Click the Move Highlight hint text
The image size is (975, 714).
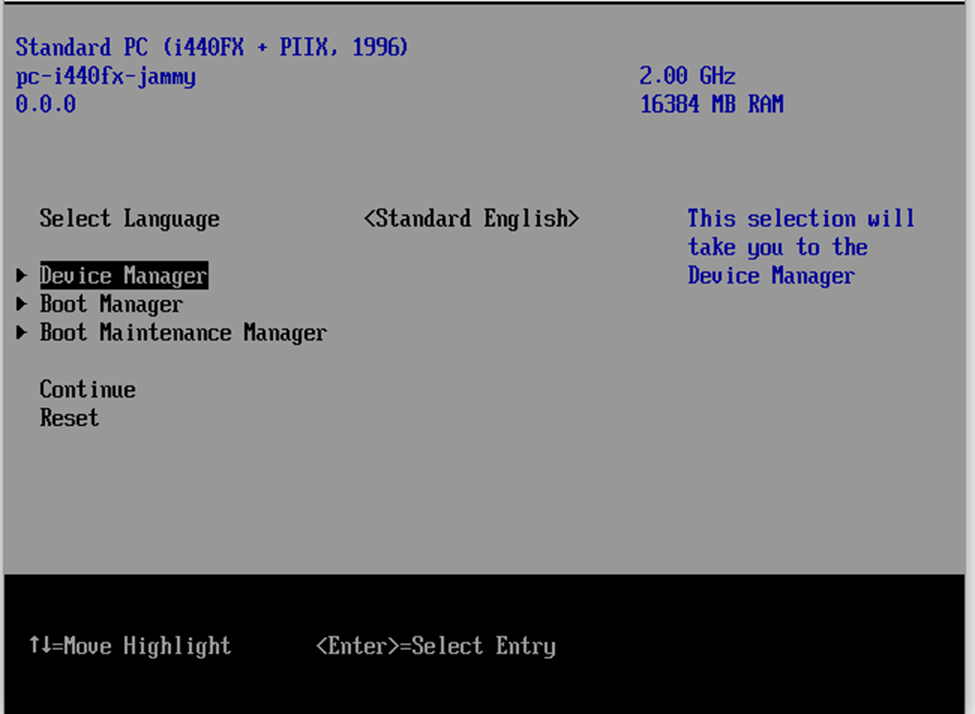click(x=133, y=646)
